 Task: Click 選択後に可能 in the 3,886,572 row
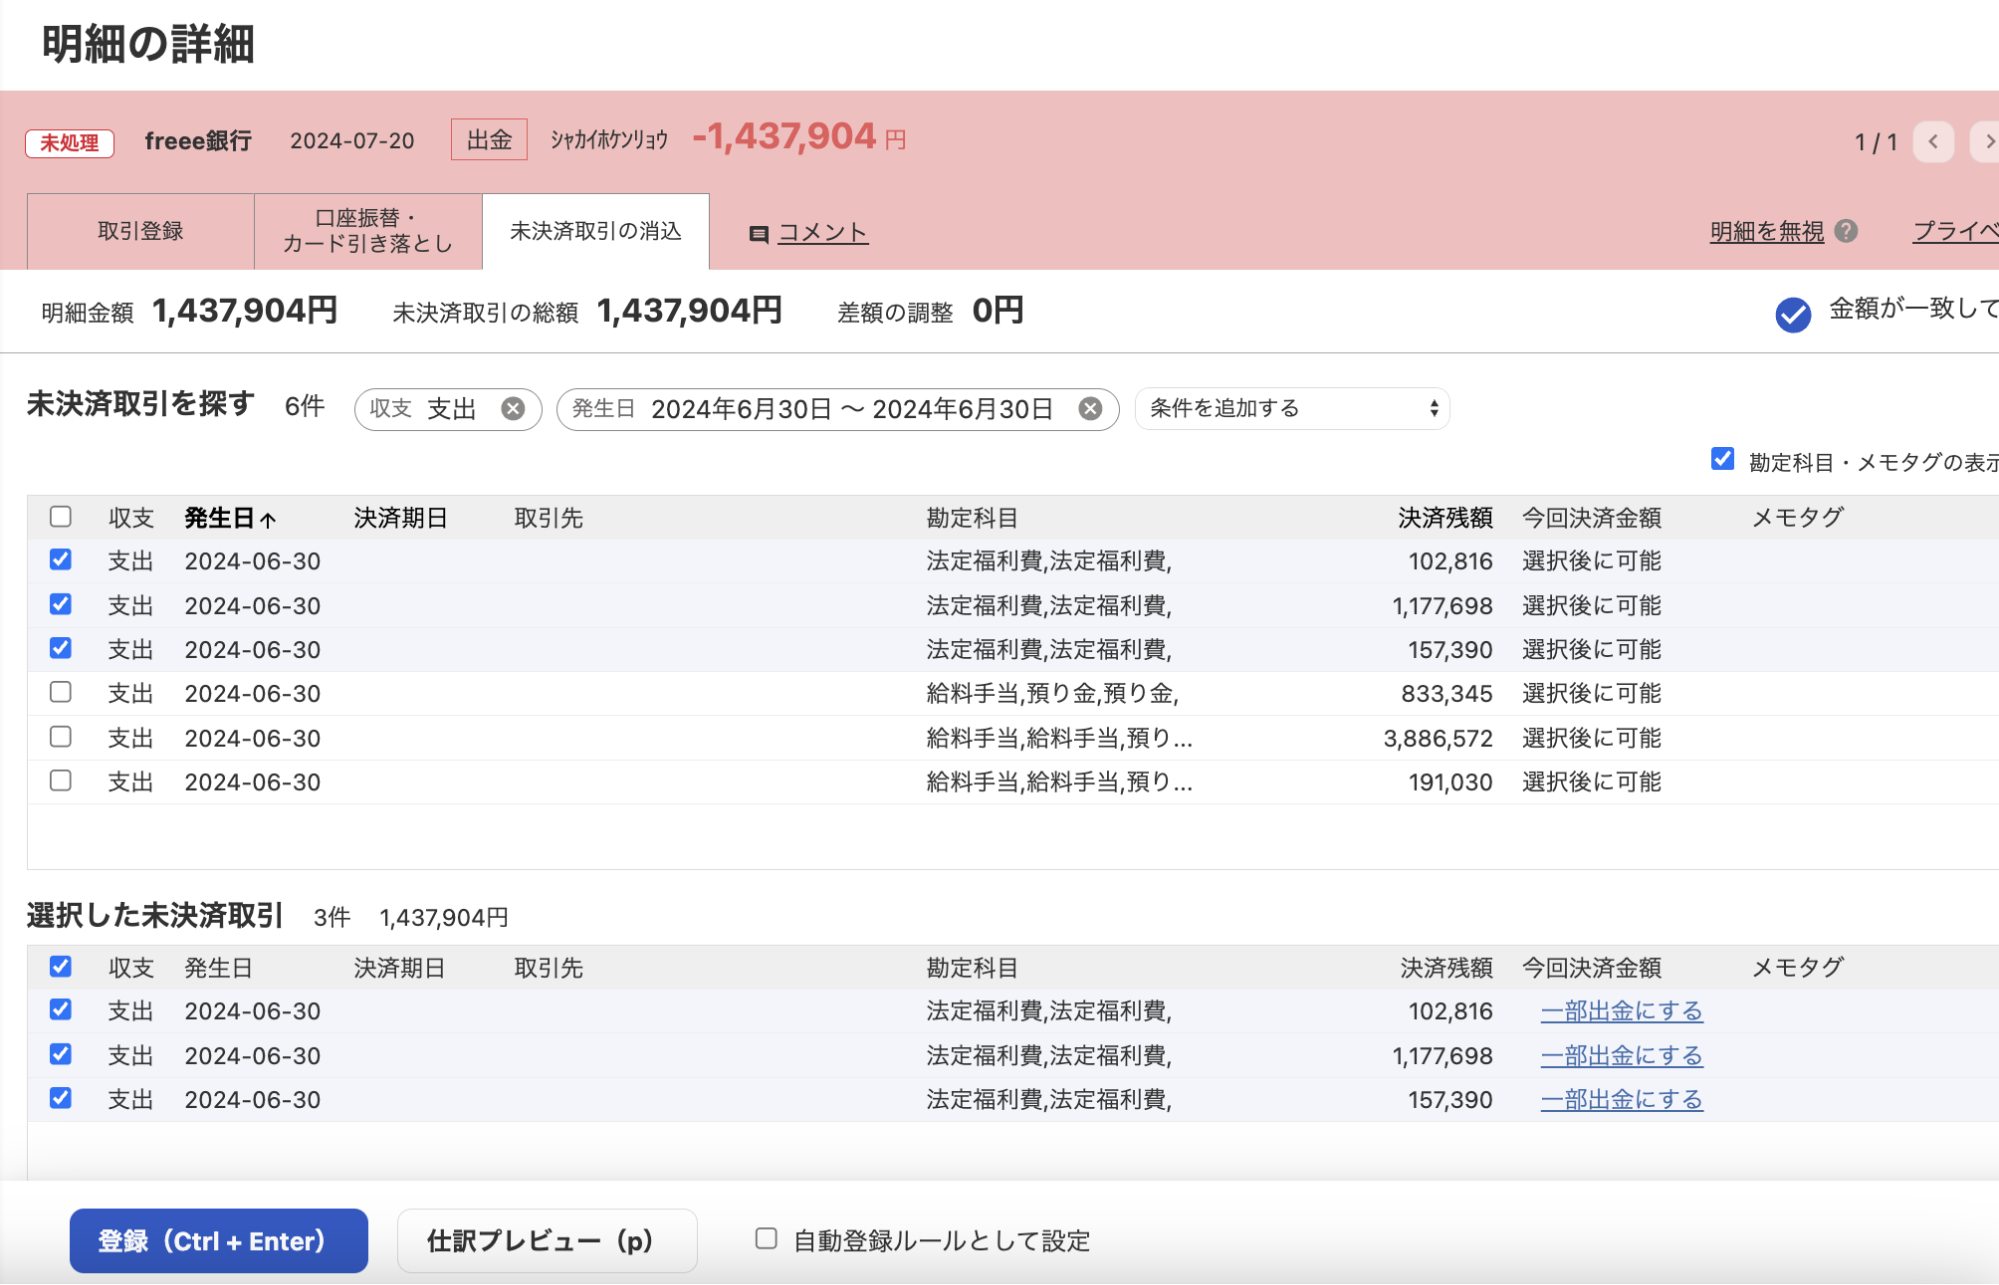pos(1591,738)
